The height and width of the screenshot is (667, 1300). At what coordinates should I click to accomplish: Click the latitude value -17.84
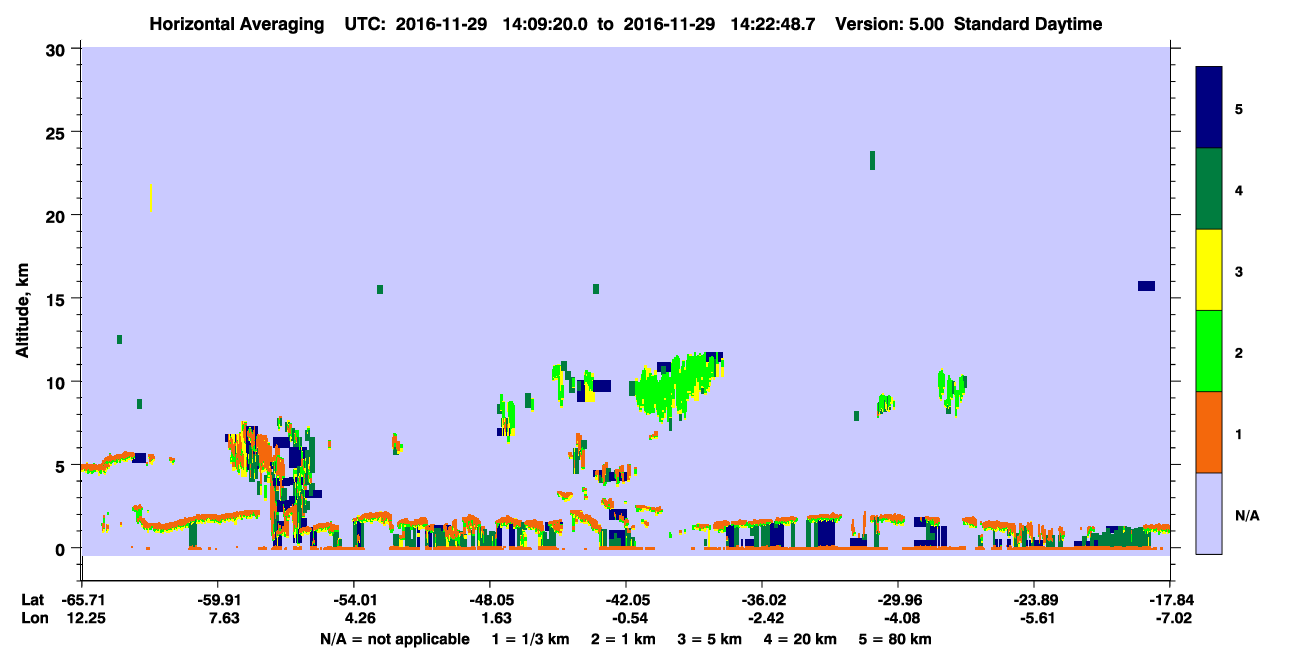(x=1170, y=600)
